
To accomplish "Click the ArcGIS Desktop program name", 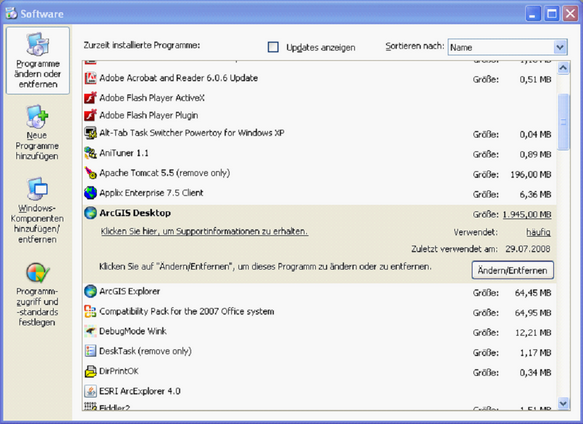I will point(135,213).
